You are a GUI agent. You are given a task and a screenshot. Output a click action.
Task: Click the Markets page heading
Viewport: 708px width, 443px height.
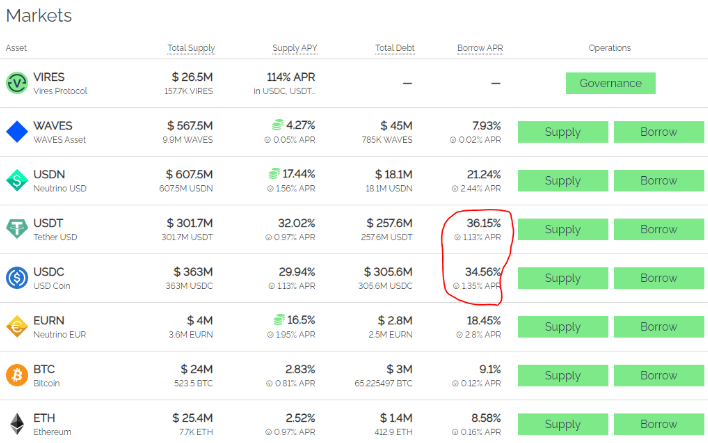click(39, 16)
